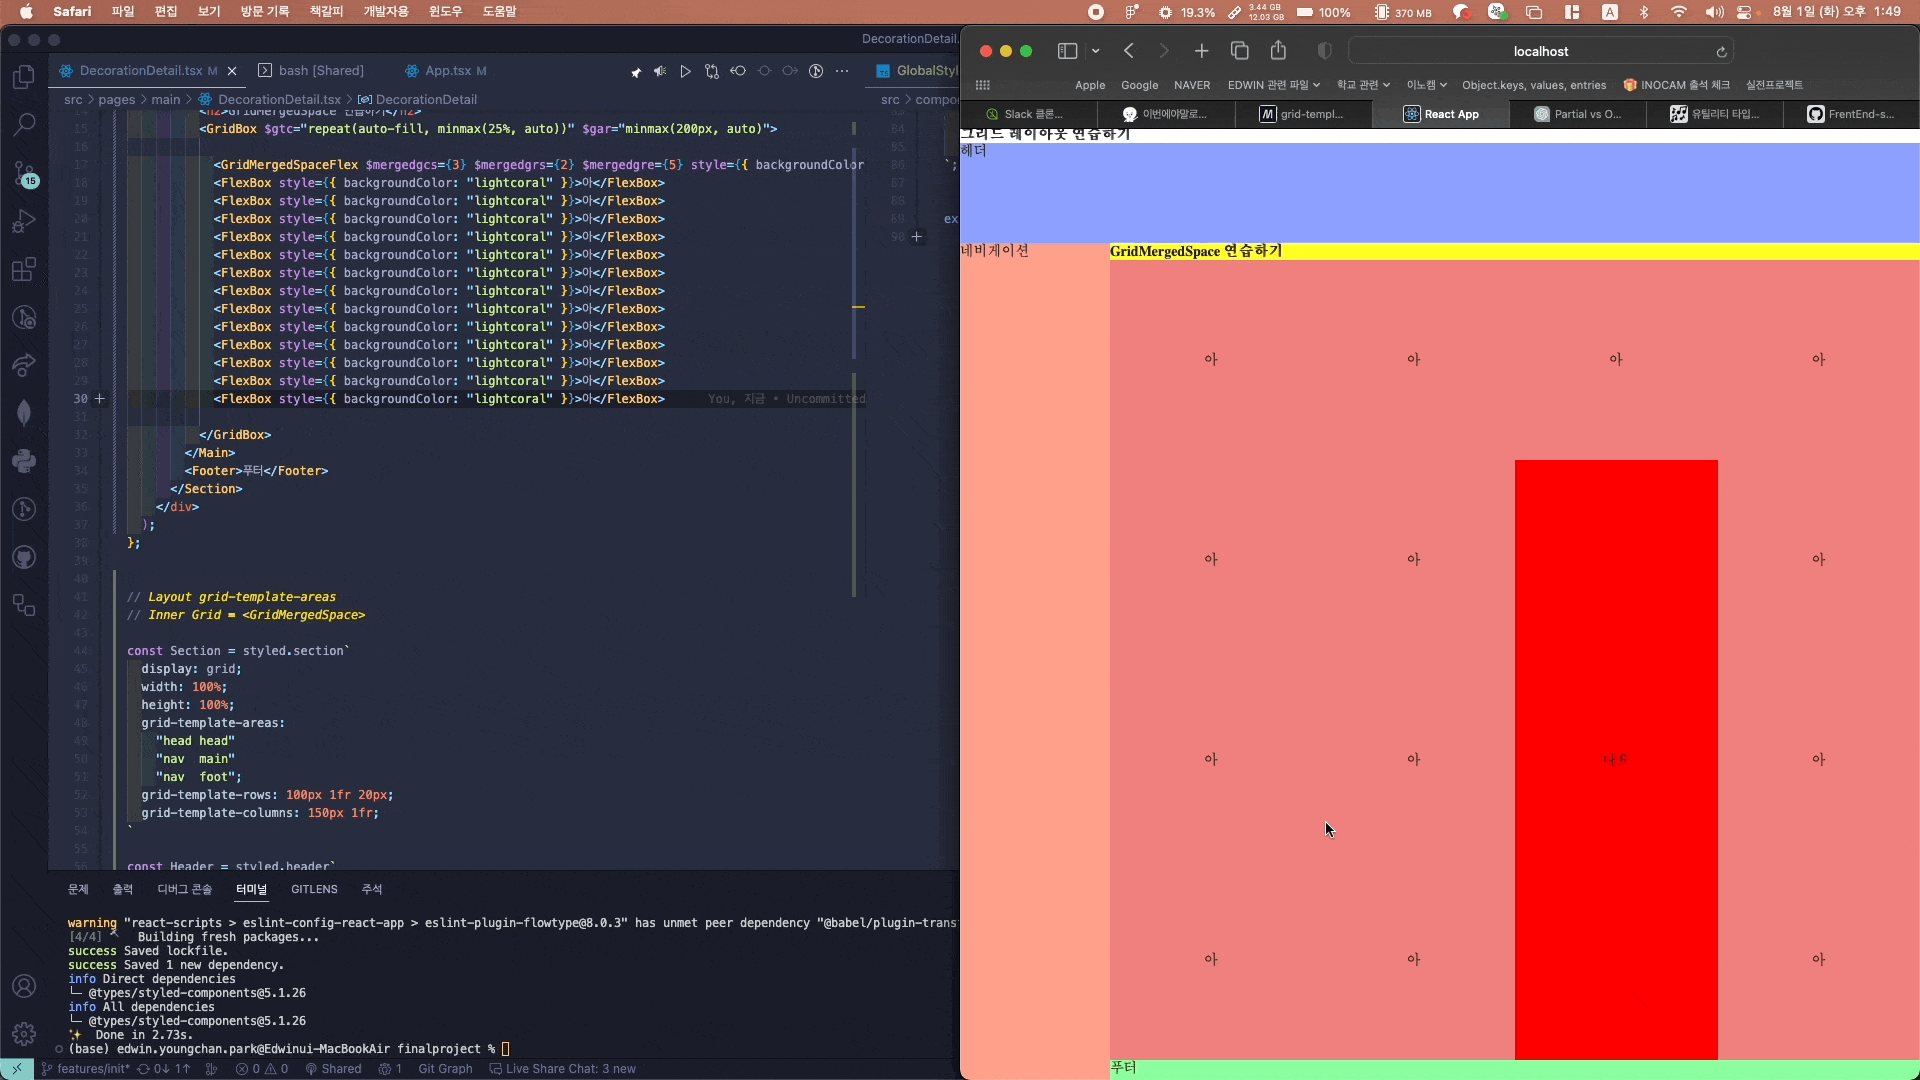Click Safari share icon
Viewport: 1920px width, 1080px height.
pyautogui.click(x=1278, y=51)
